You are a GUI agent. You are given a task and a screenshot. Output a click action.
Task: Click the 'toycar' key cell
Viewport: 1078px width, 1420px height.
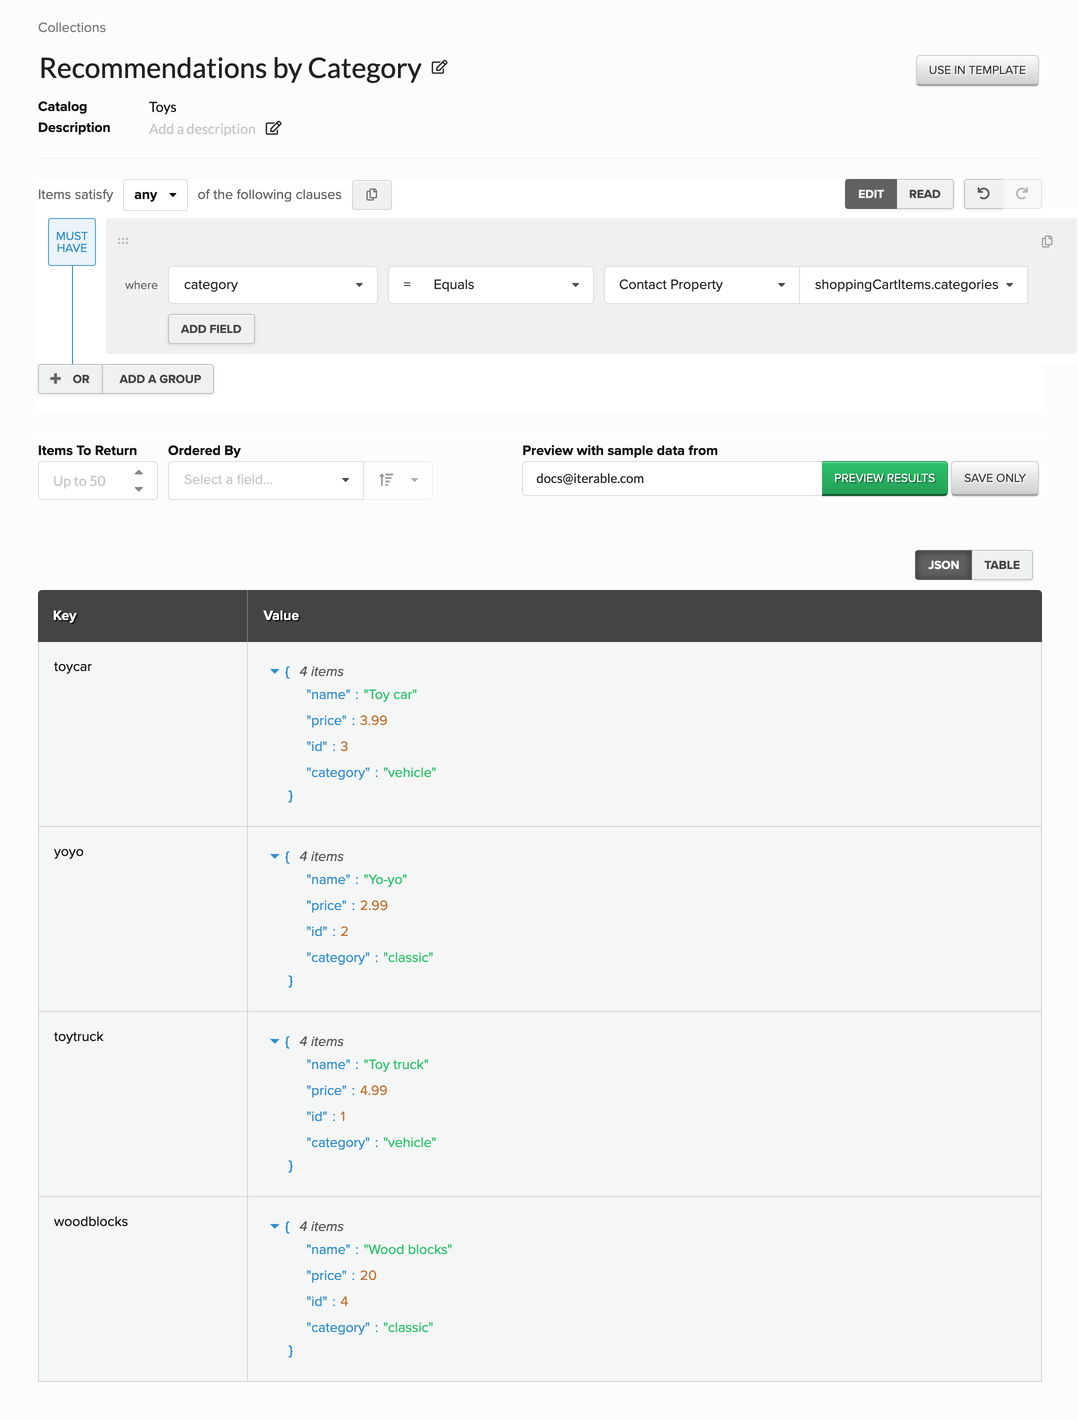tap(143, 734)
